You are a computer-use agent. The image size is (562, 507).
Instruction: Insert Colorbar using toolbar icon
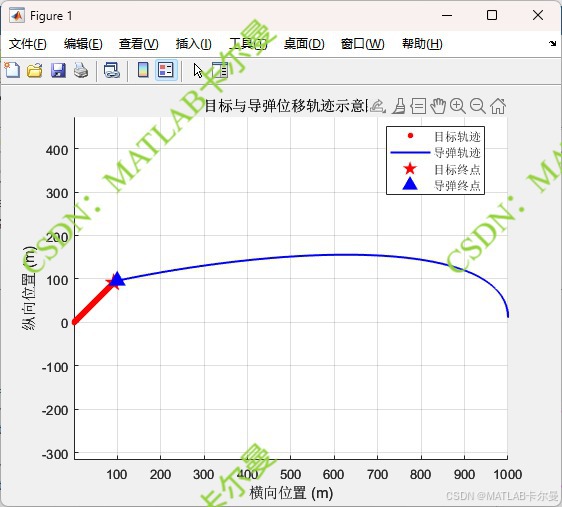tap(143, 70)
